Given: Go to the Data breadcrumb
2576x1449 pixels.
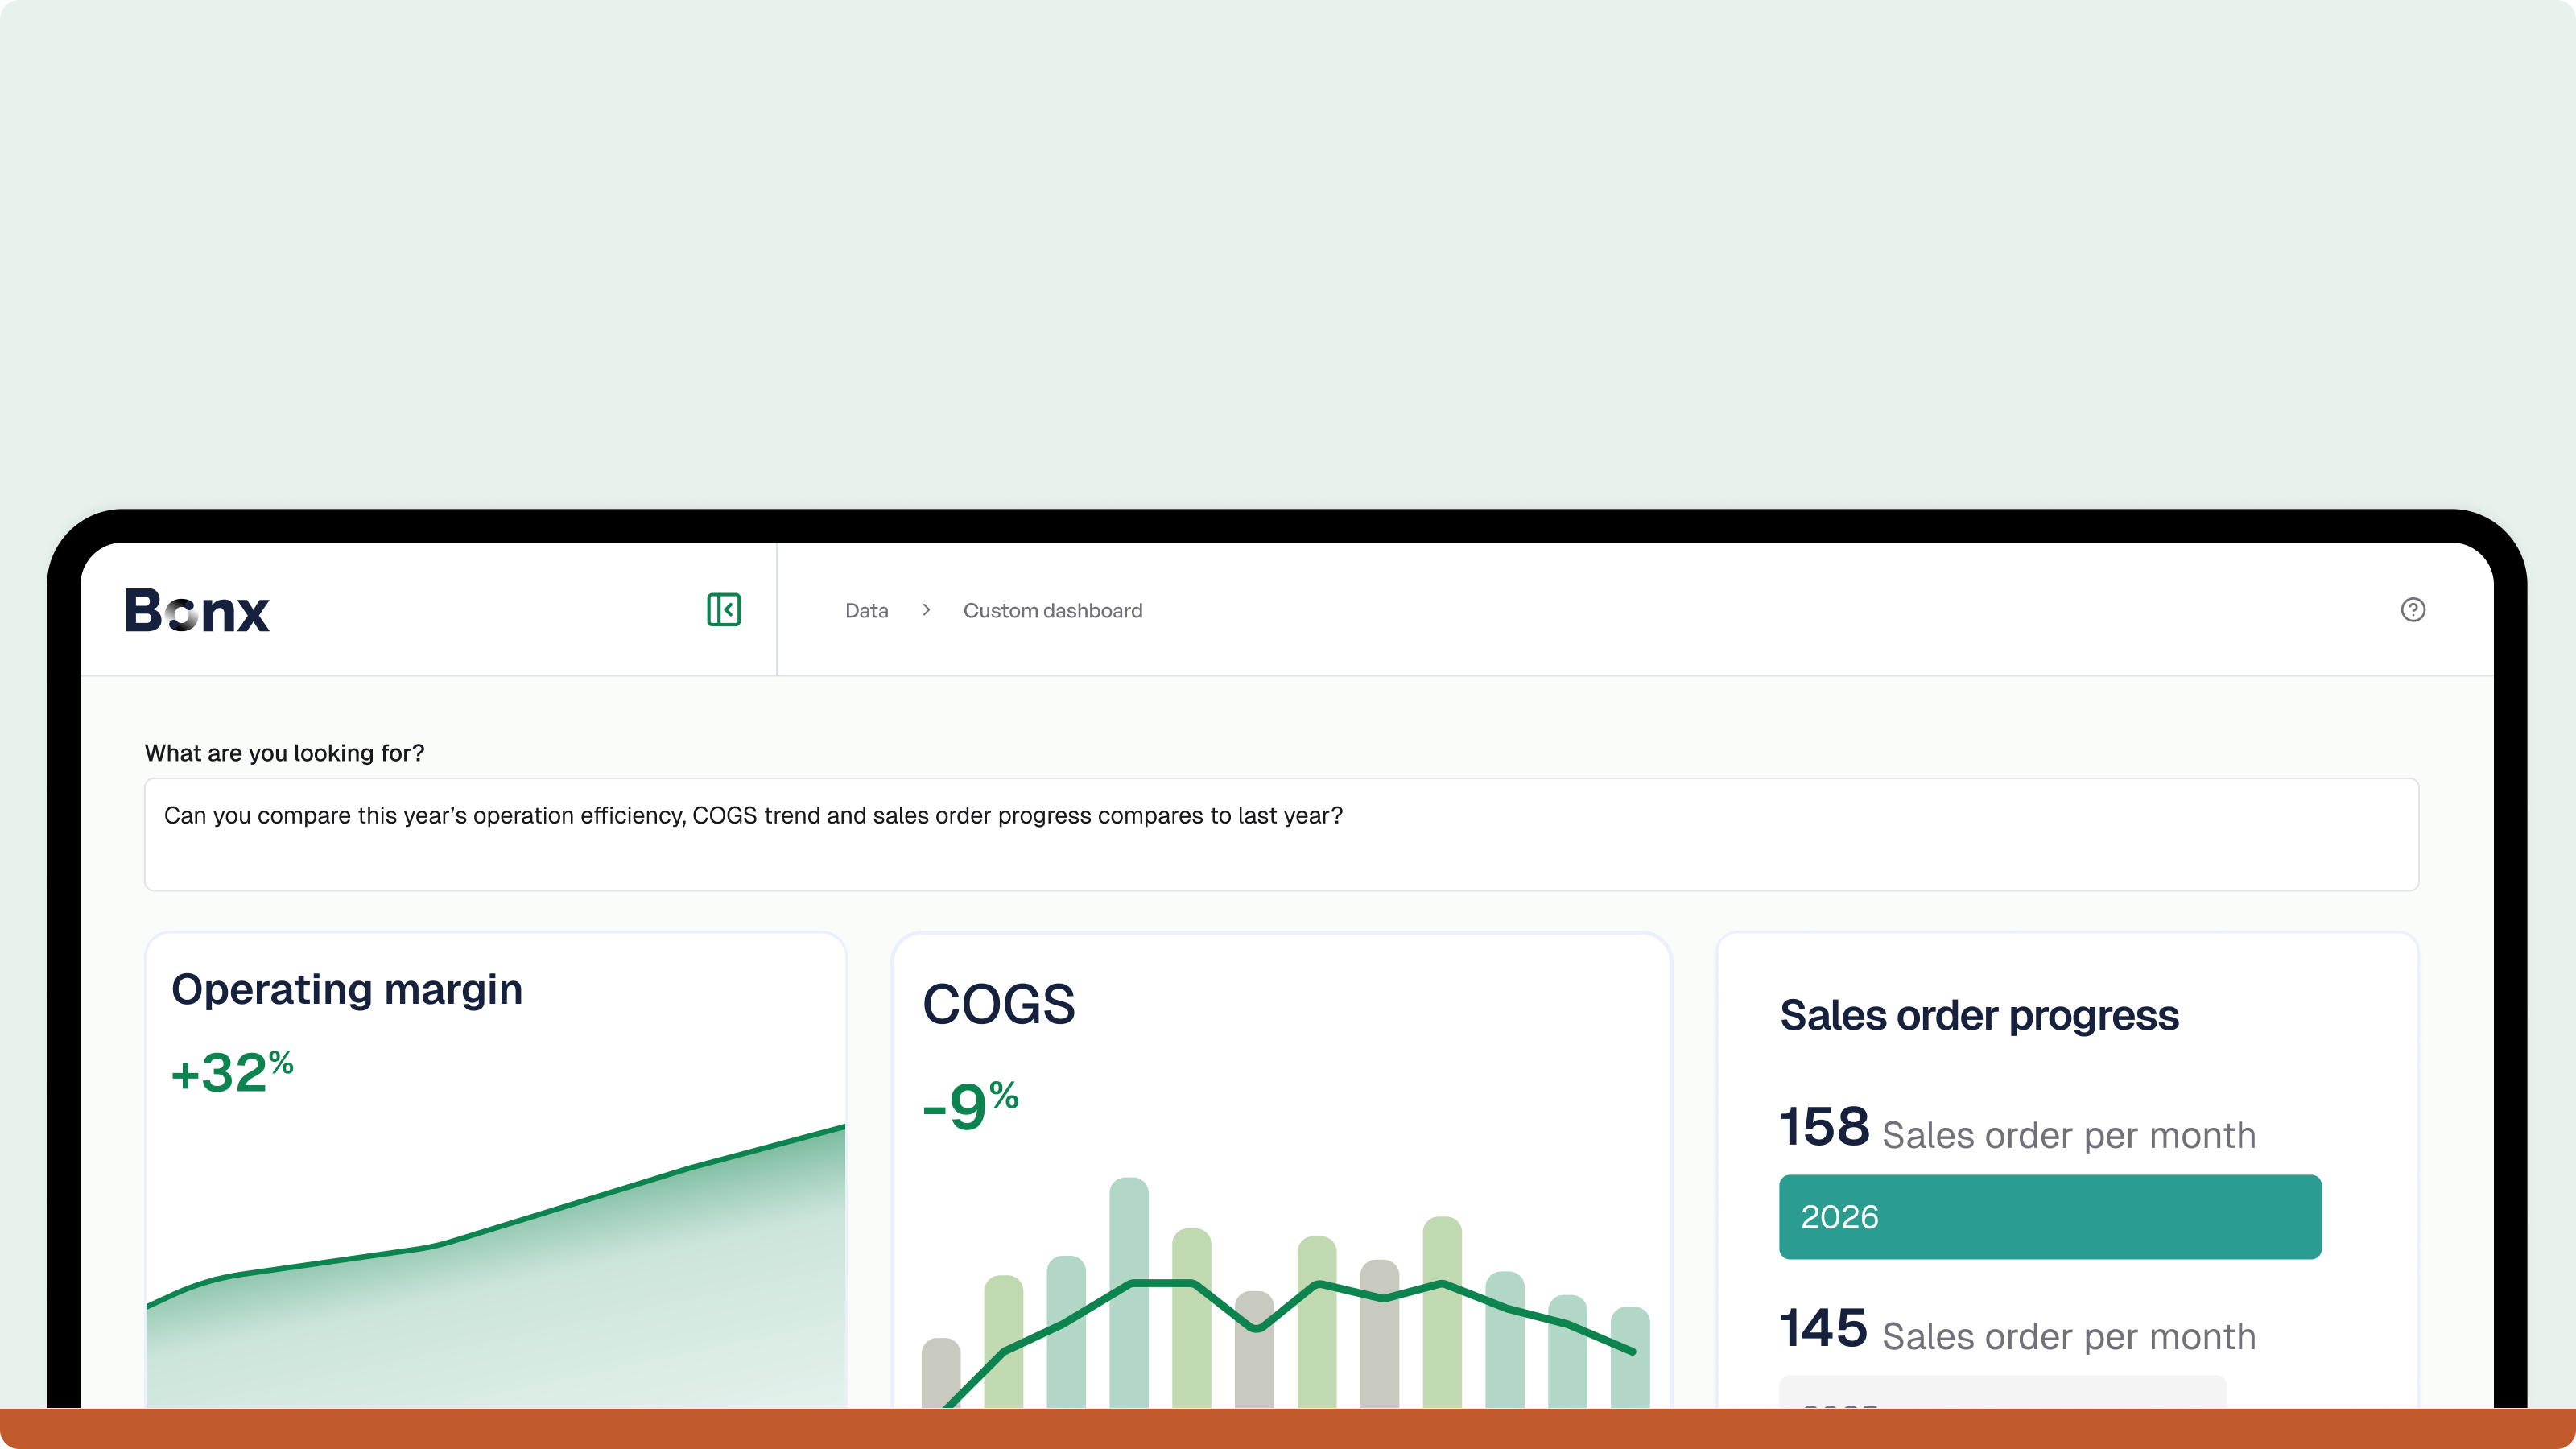Looking at the screenshot, I should [866, 610].
